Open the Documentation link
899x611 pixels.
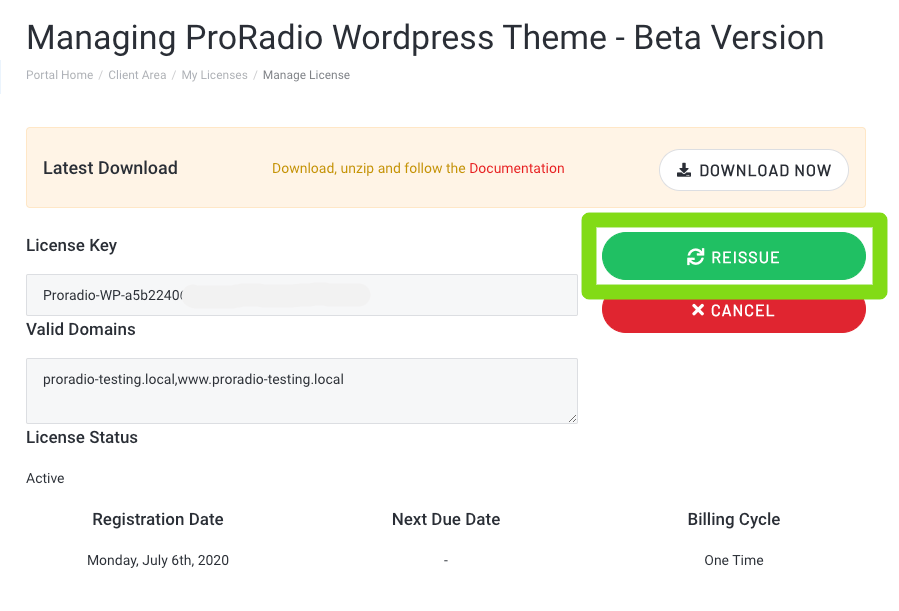pos(517,168)
